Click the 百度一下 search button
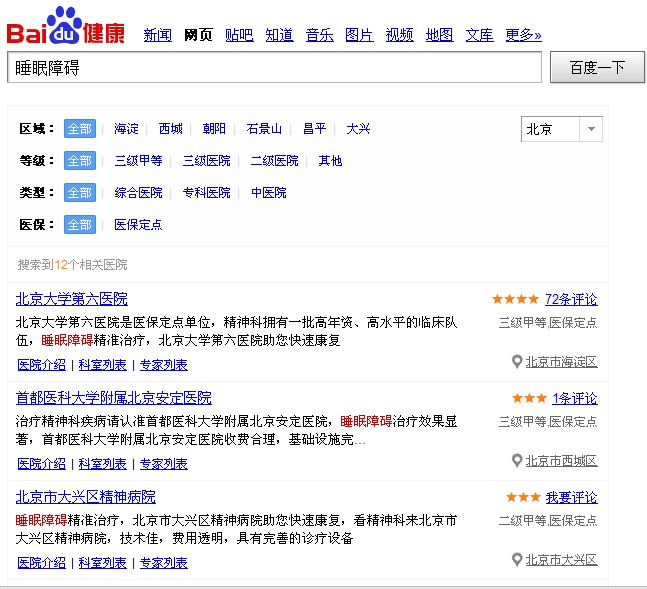Screen dimensions: 647x589 (x=597, y=67)
